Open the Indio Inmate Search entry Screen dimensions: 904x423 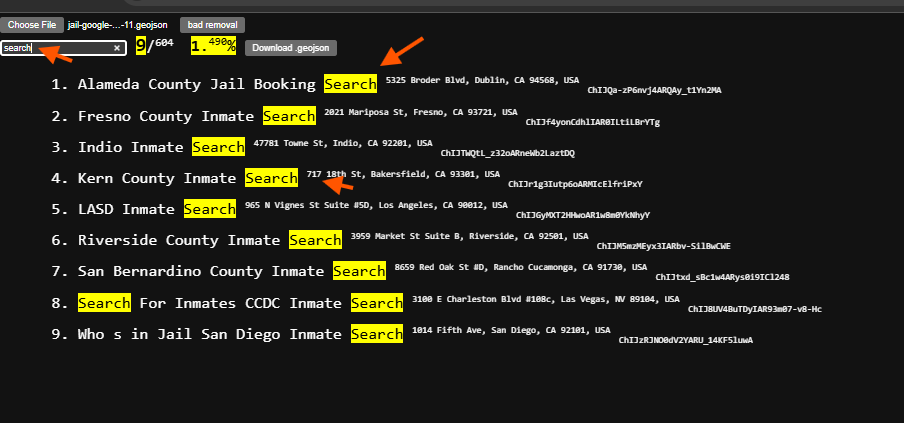pos(161,147)
